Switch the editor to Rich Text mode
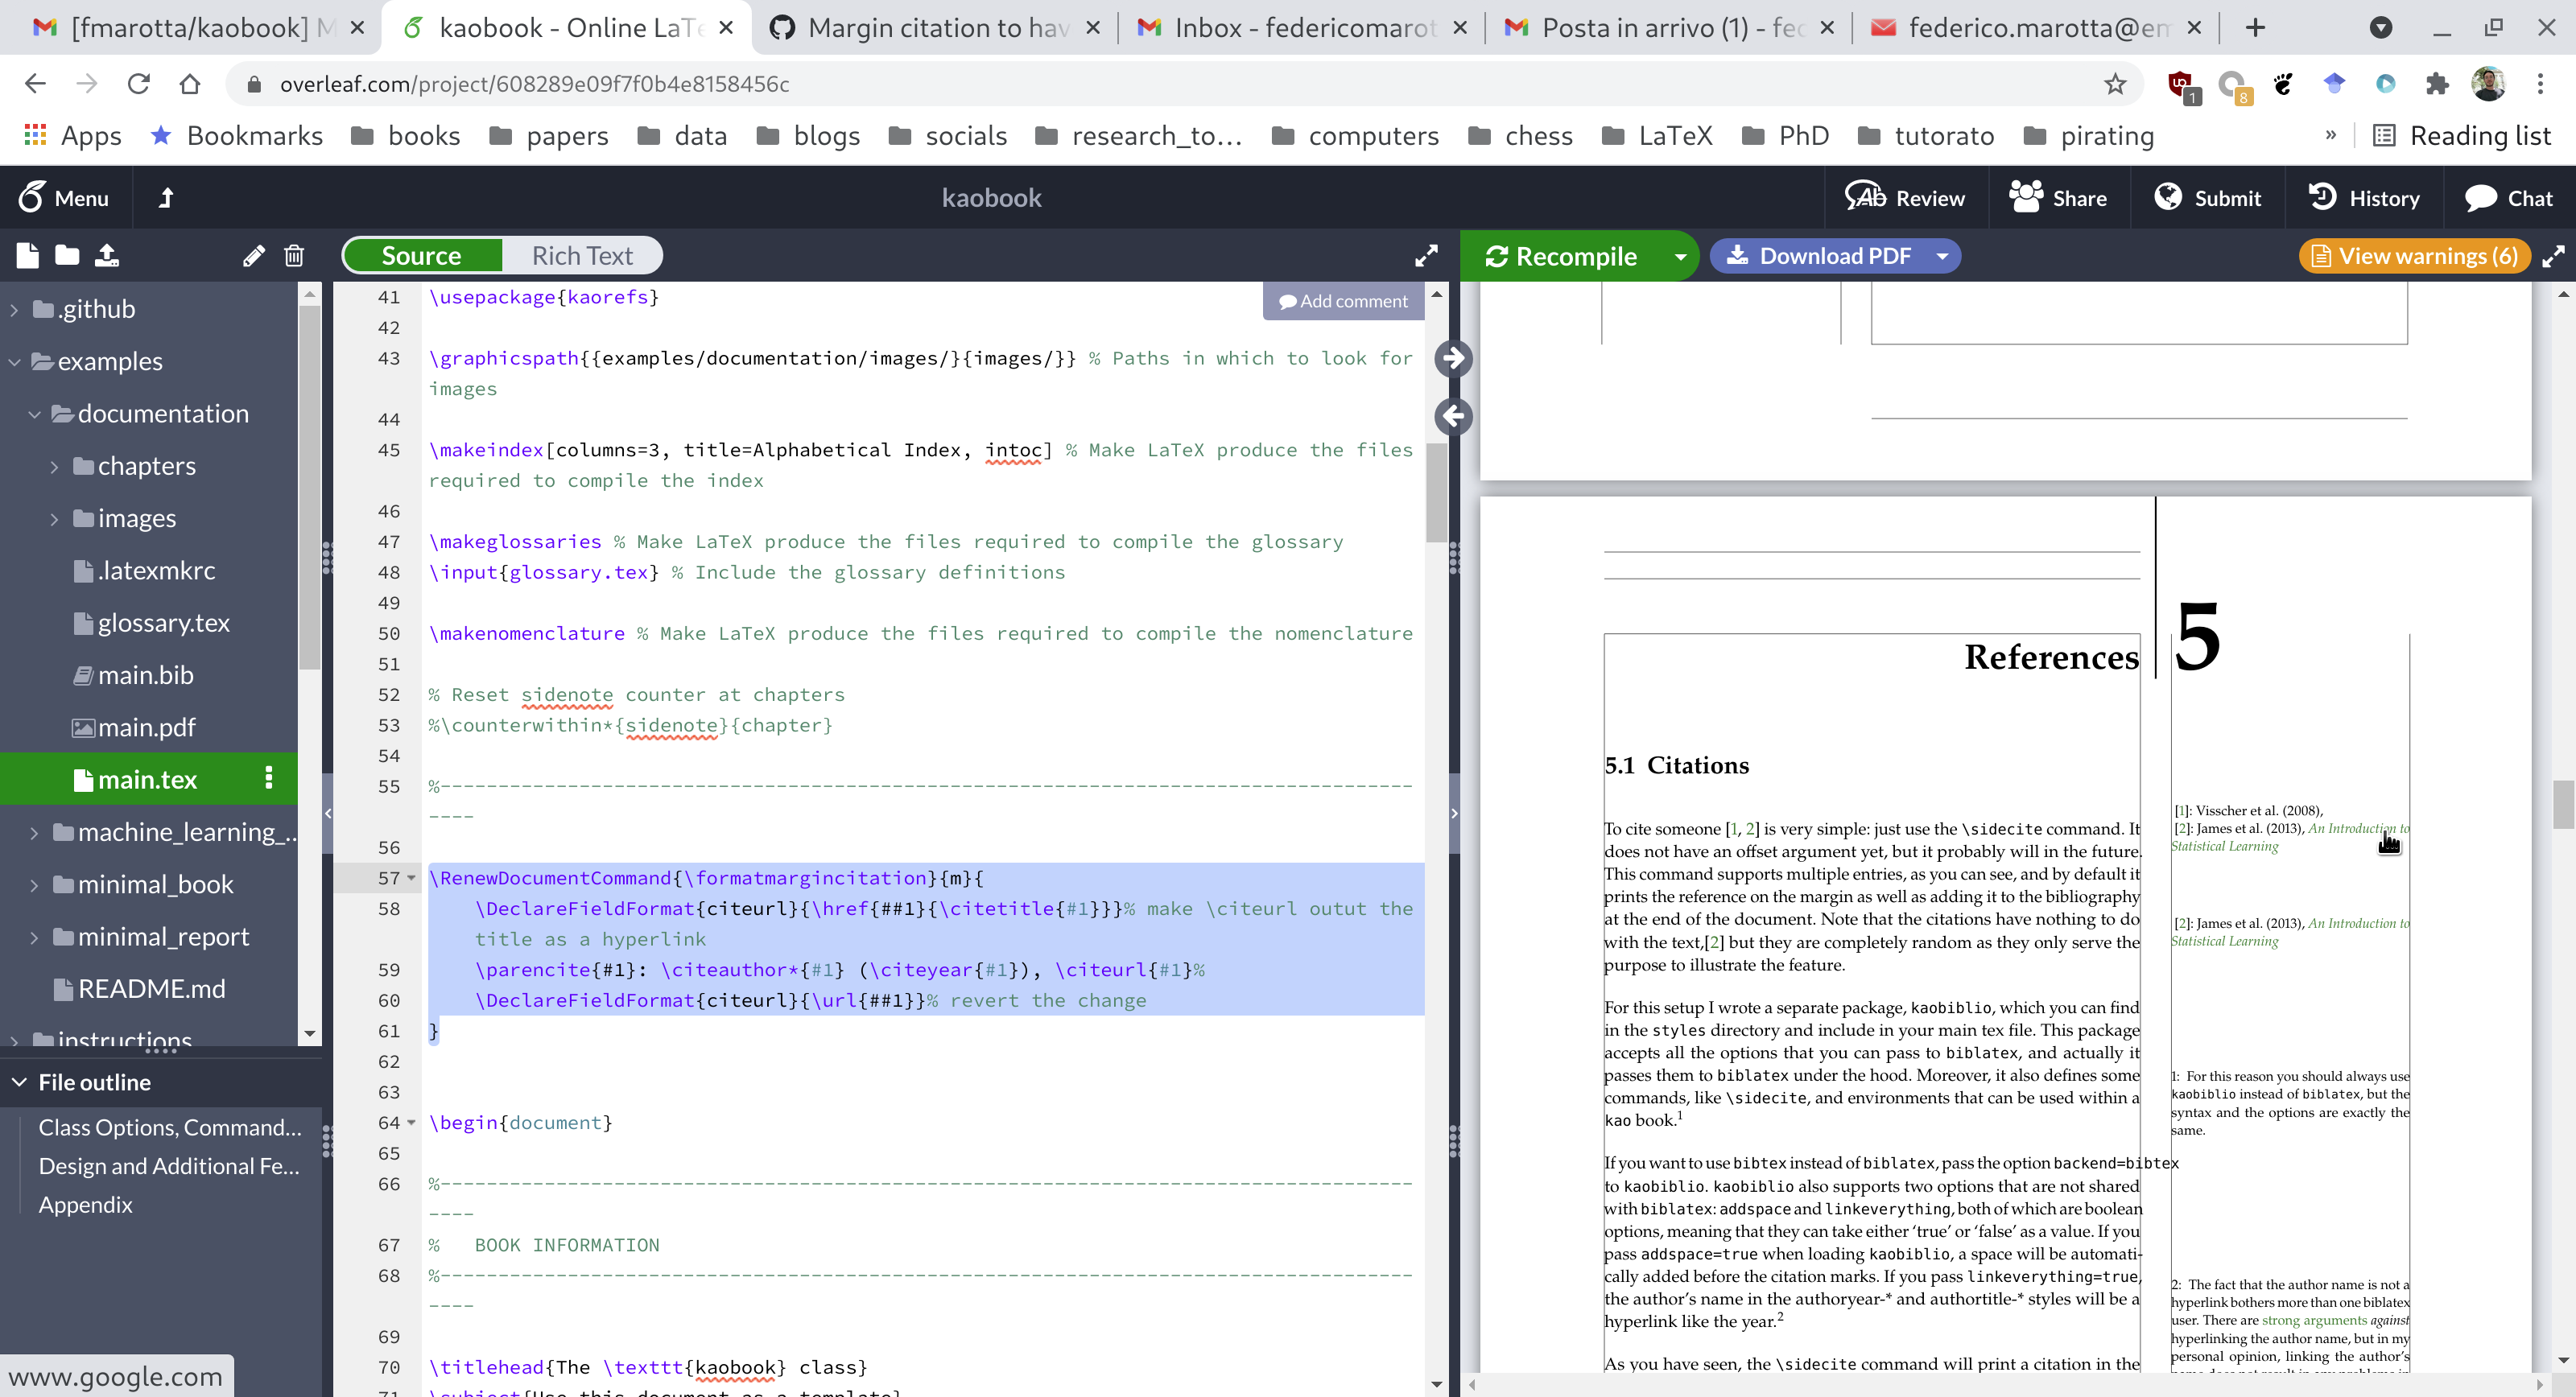The height and width of the screenshot is (1397, 2576). click(x=582, y=255)
